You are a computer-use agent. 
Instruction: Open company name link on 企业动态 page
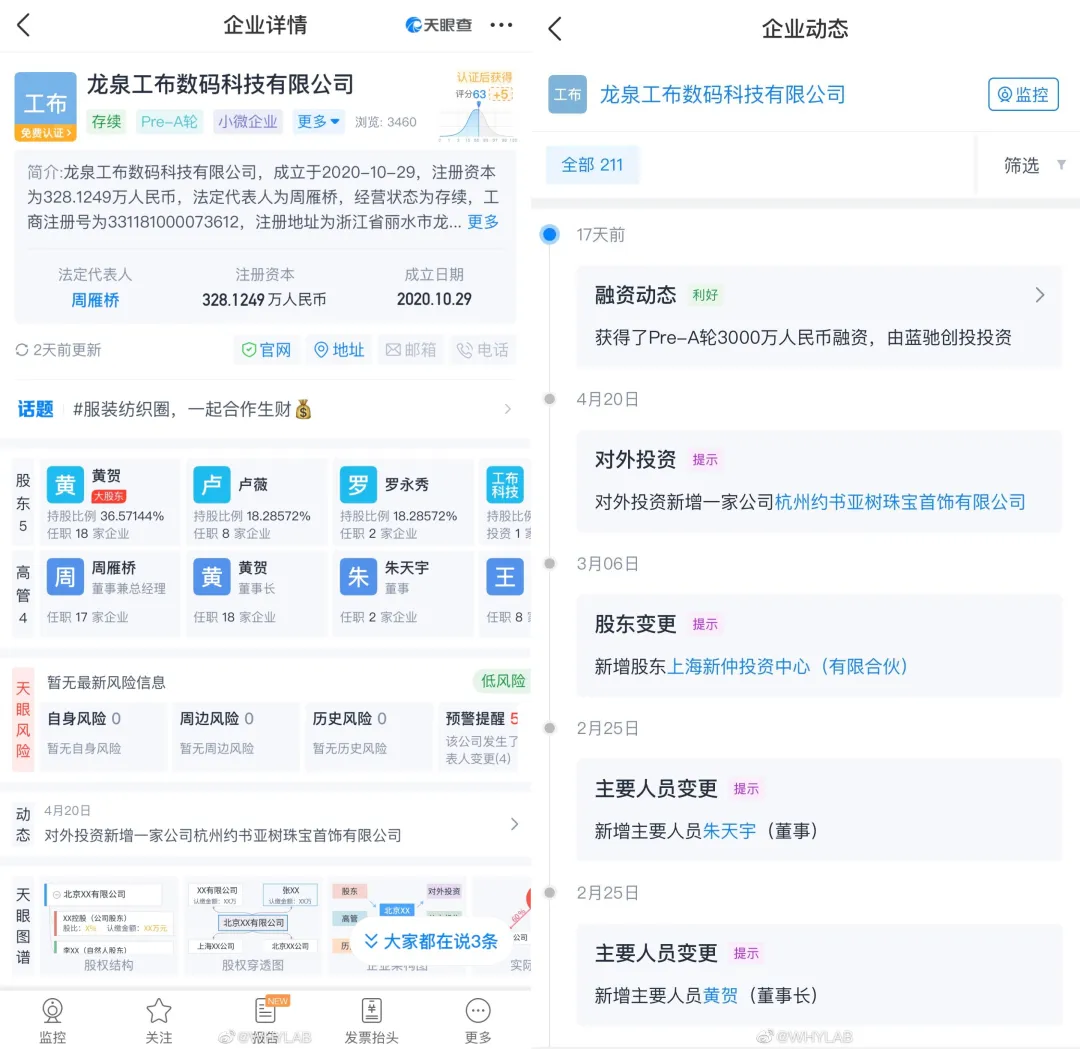[723, 94]
